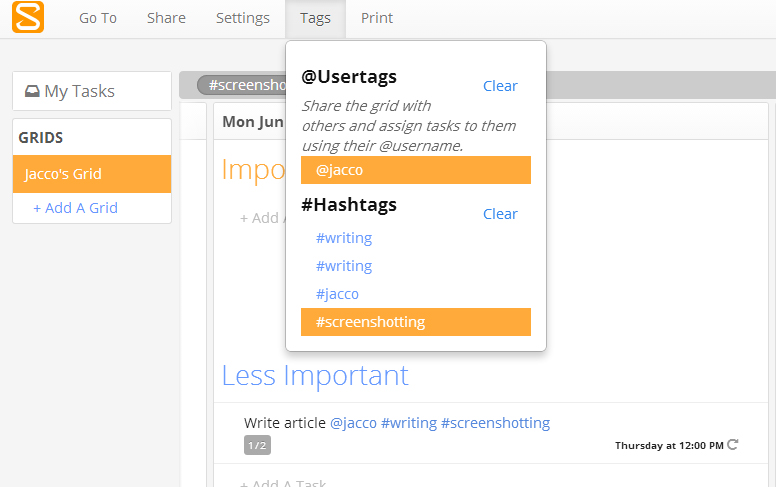The image size is (776, 487).
Task: Click the + Add A Grid link
Action: pyautogui.click(x=75, y=208)
